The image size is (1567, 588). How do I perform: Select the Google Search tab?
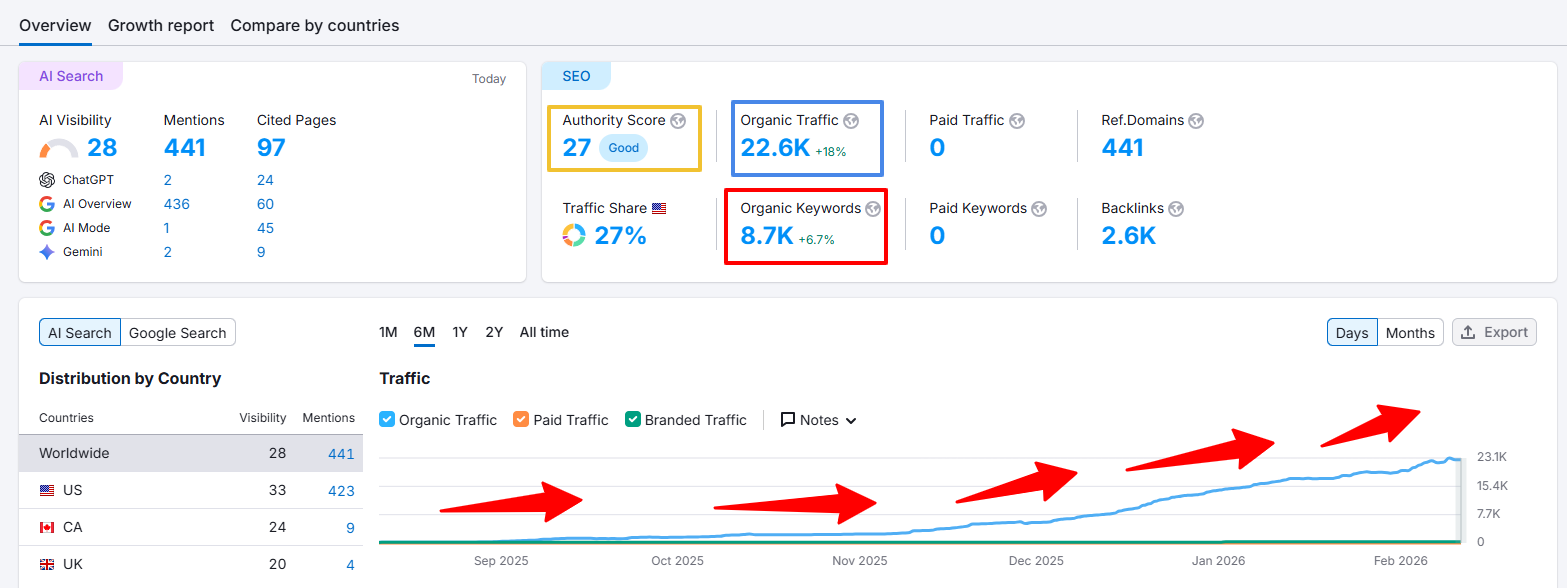[177, 332]
